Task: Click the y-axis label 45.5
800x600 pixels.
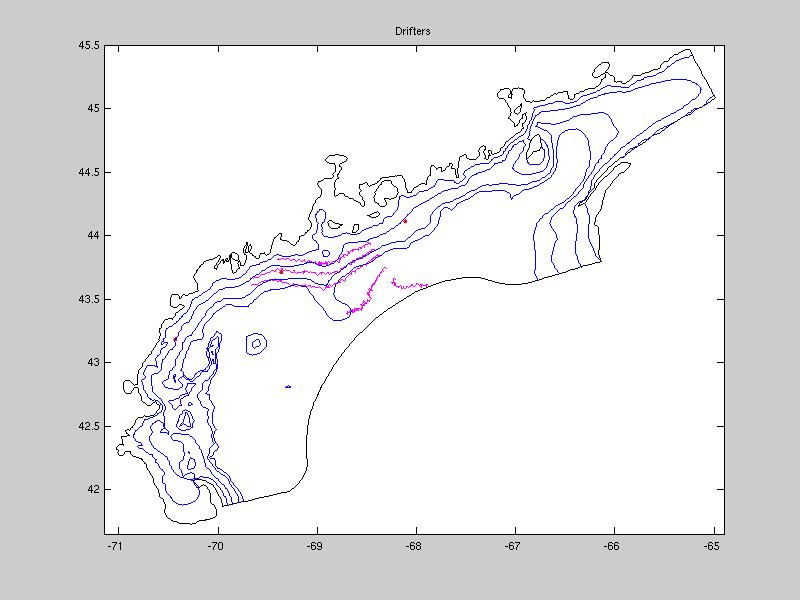Action: 89,45
